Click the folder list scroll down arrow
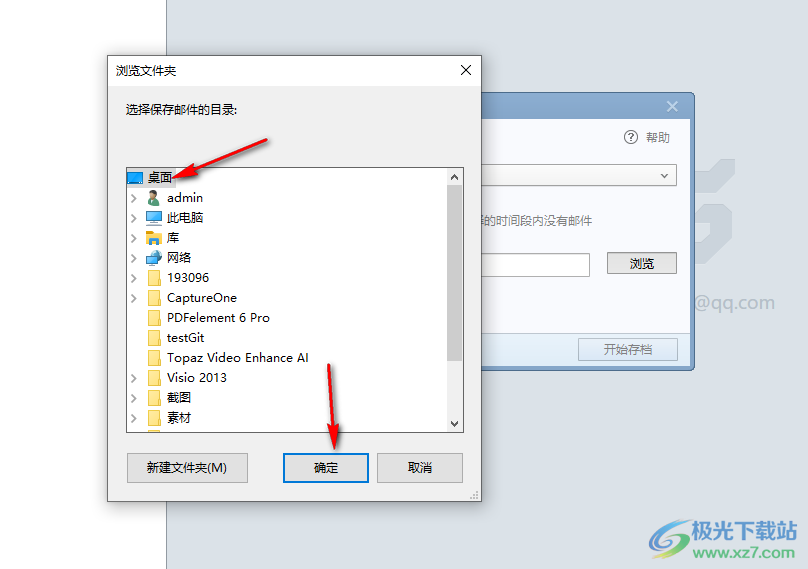This screenshot has width=808, height=569. click(x=454, y=424)
